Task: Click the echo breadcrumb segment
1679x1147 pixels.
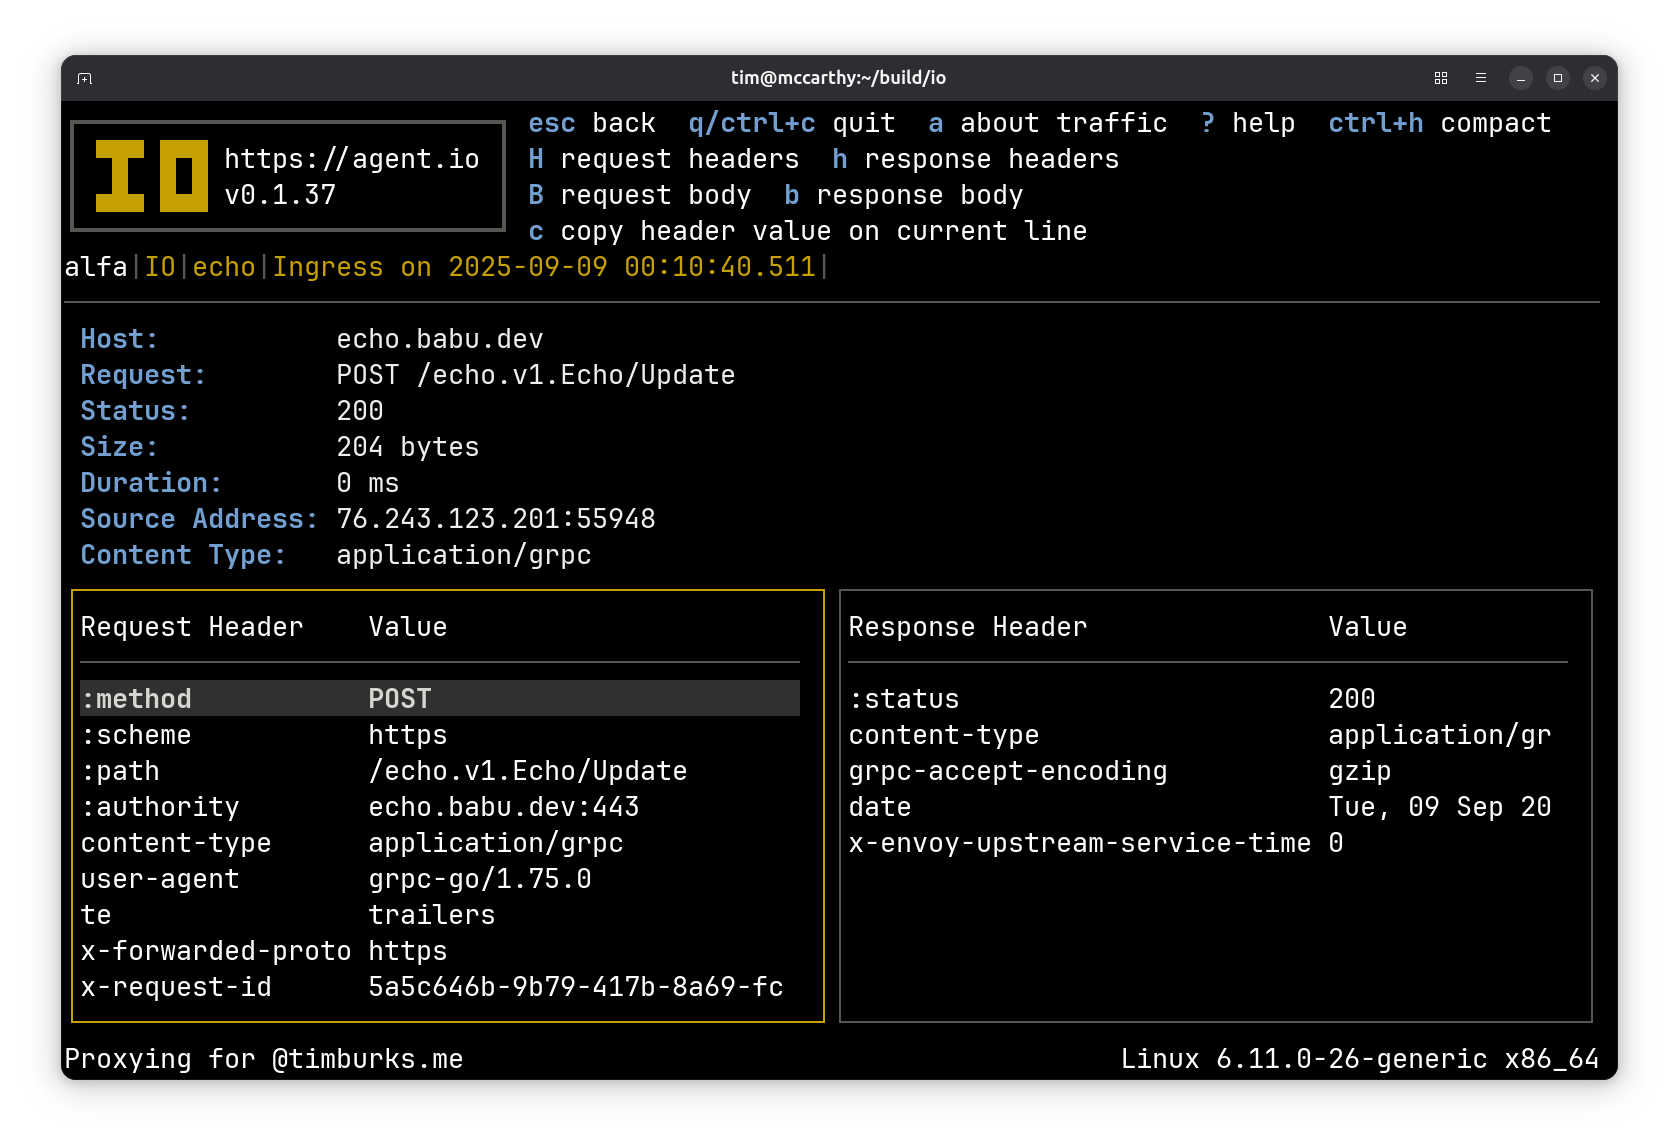Action: [224, 267]
